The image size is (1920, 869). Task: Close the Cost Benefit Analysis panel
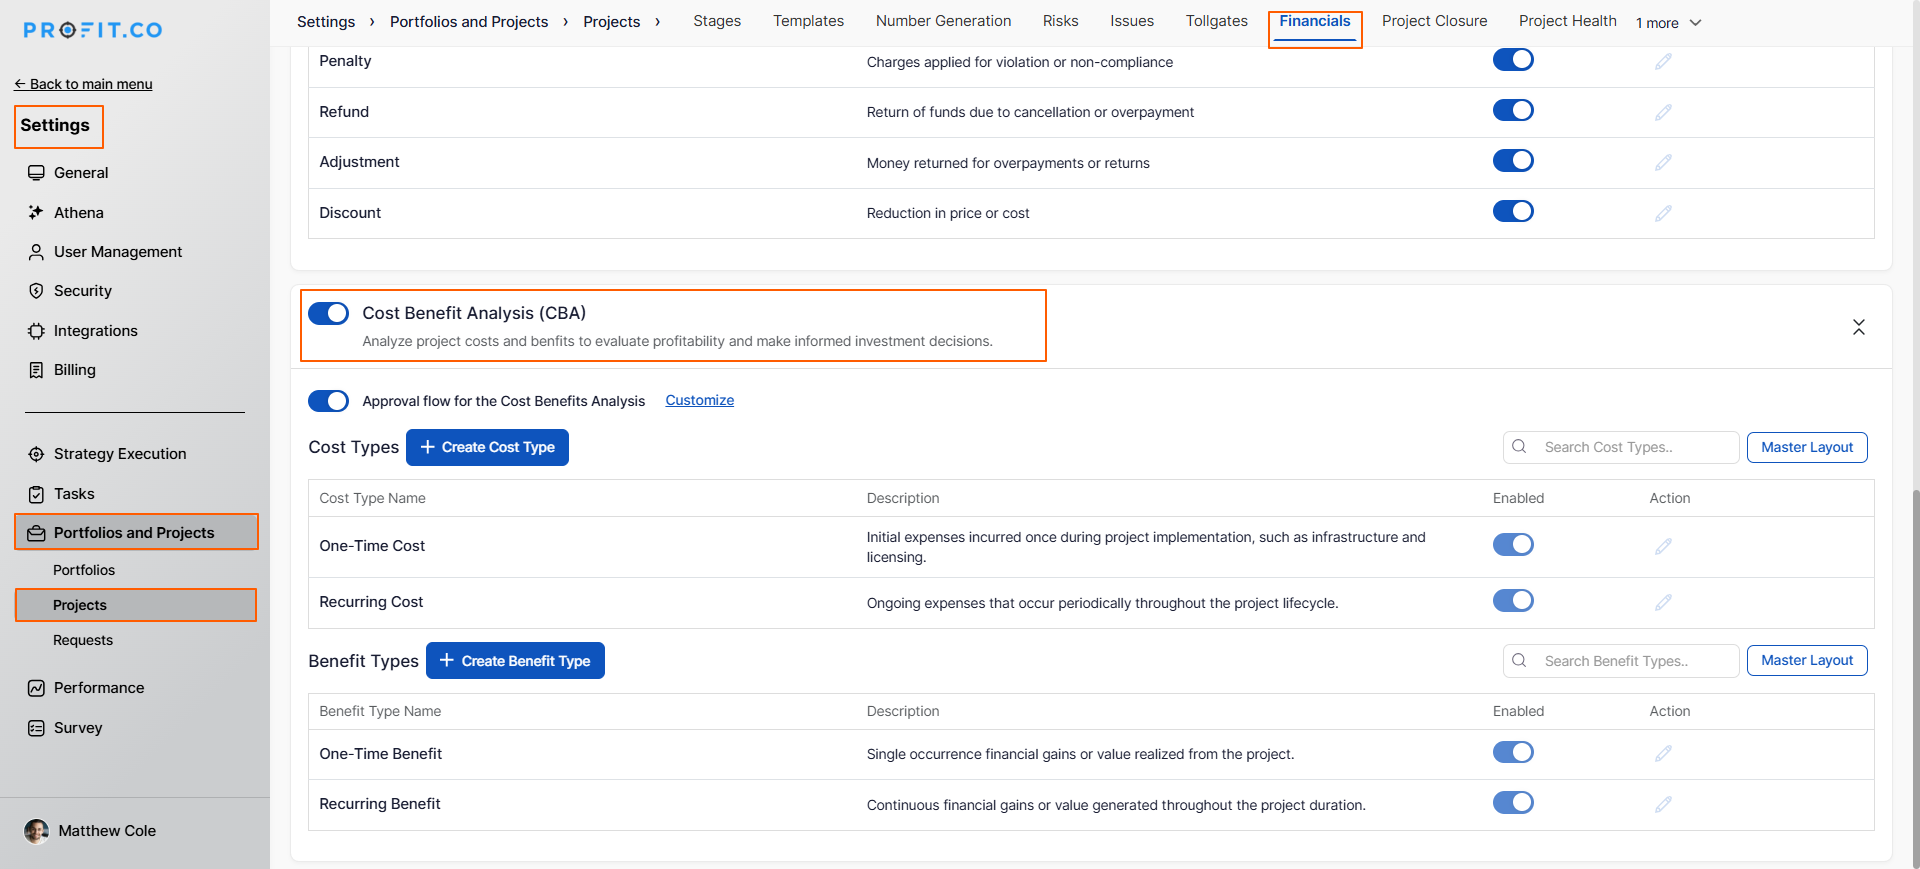(1858, 327)
